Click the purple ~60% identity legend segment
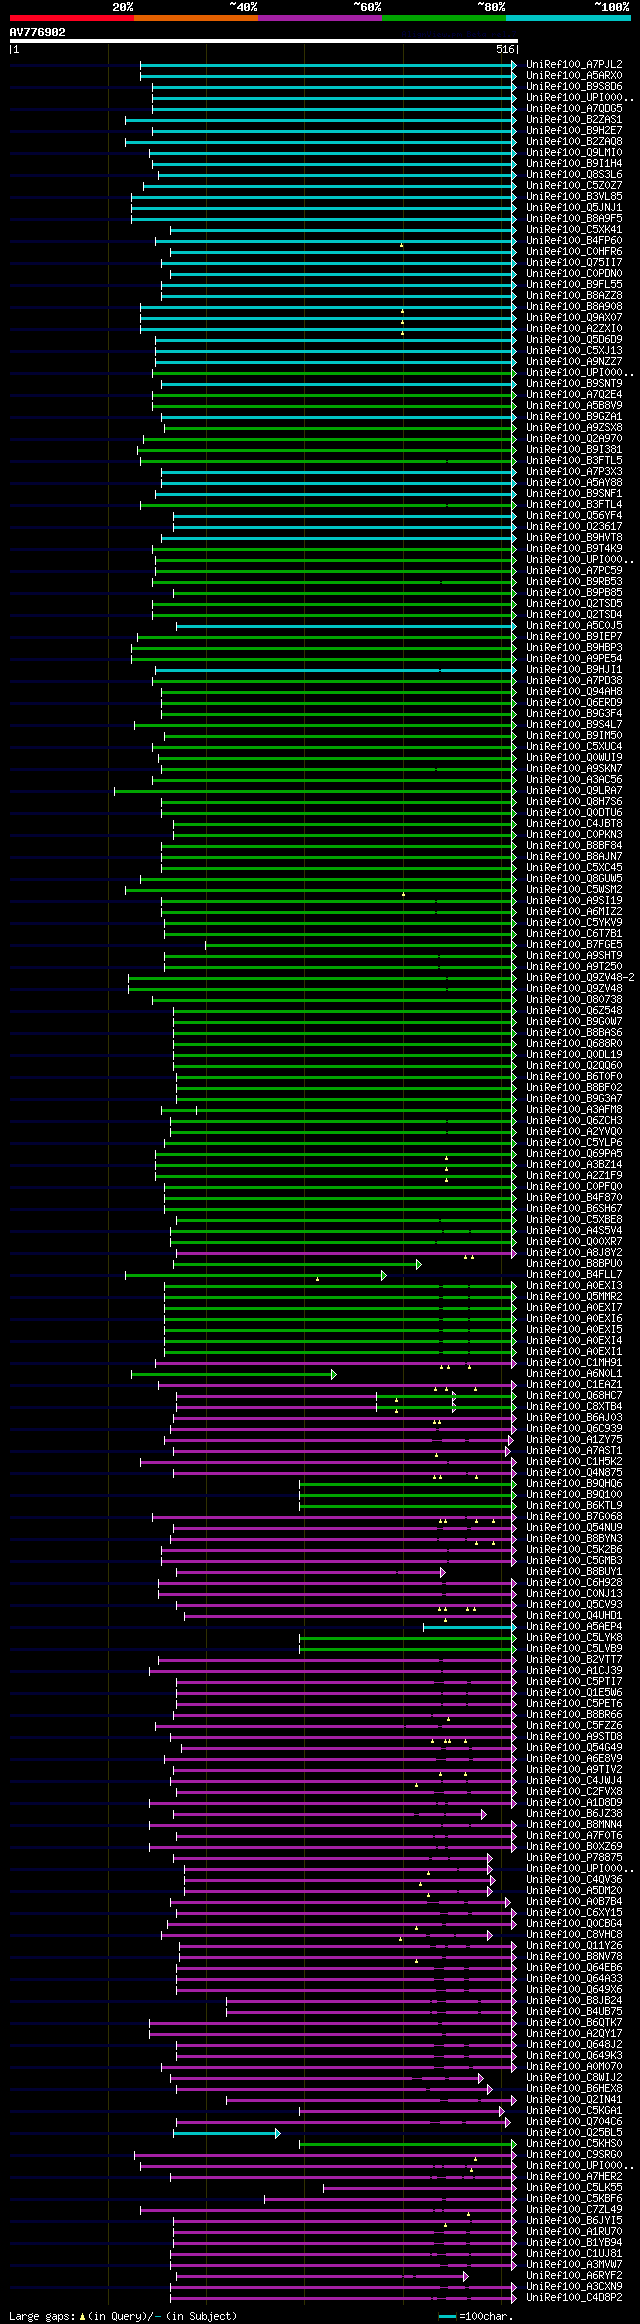 pos(320,18)
